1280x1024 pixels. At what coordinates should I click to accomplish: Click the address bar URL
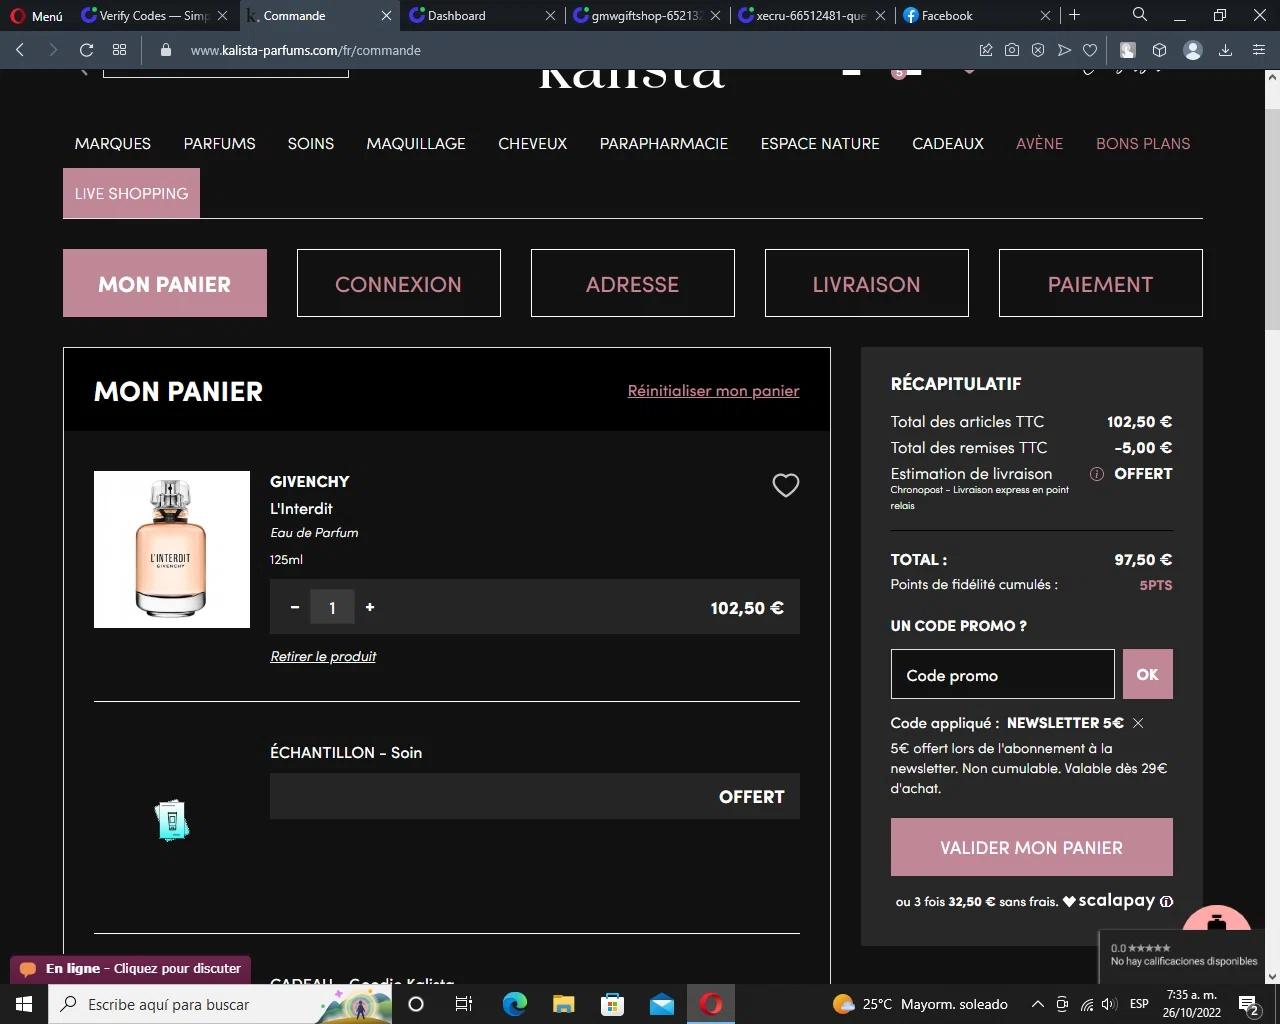coord(306,50)
